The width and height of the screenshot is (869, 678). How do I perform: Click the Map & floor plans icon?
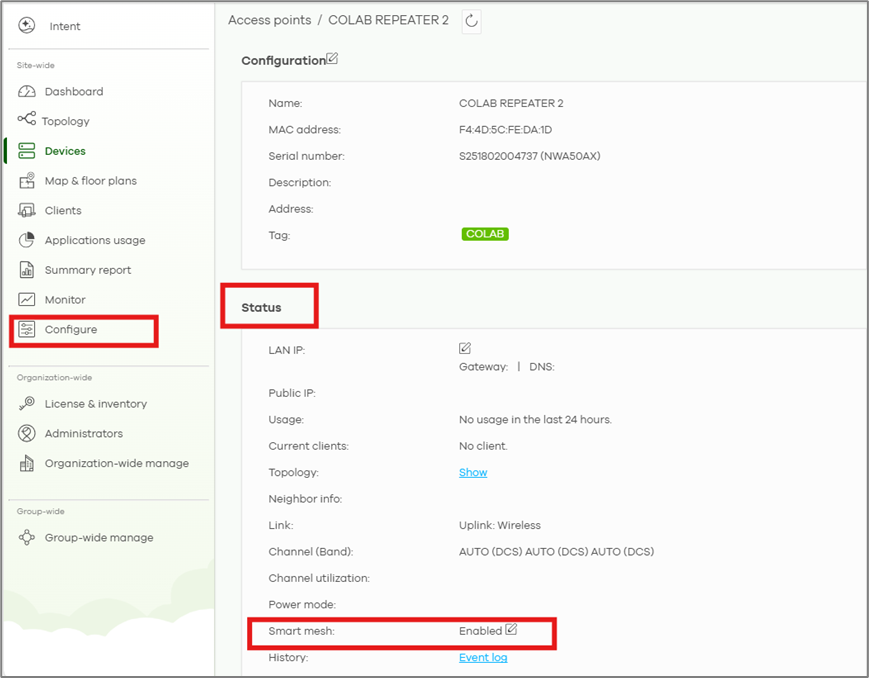27,181
